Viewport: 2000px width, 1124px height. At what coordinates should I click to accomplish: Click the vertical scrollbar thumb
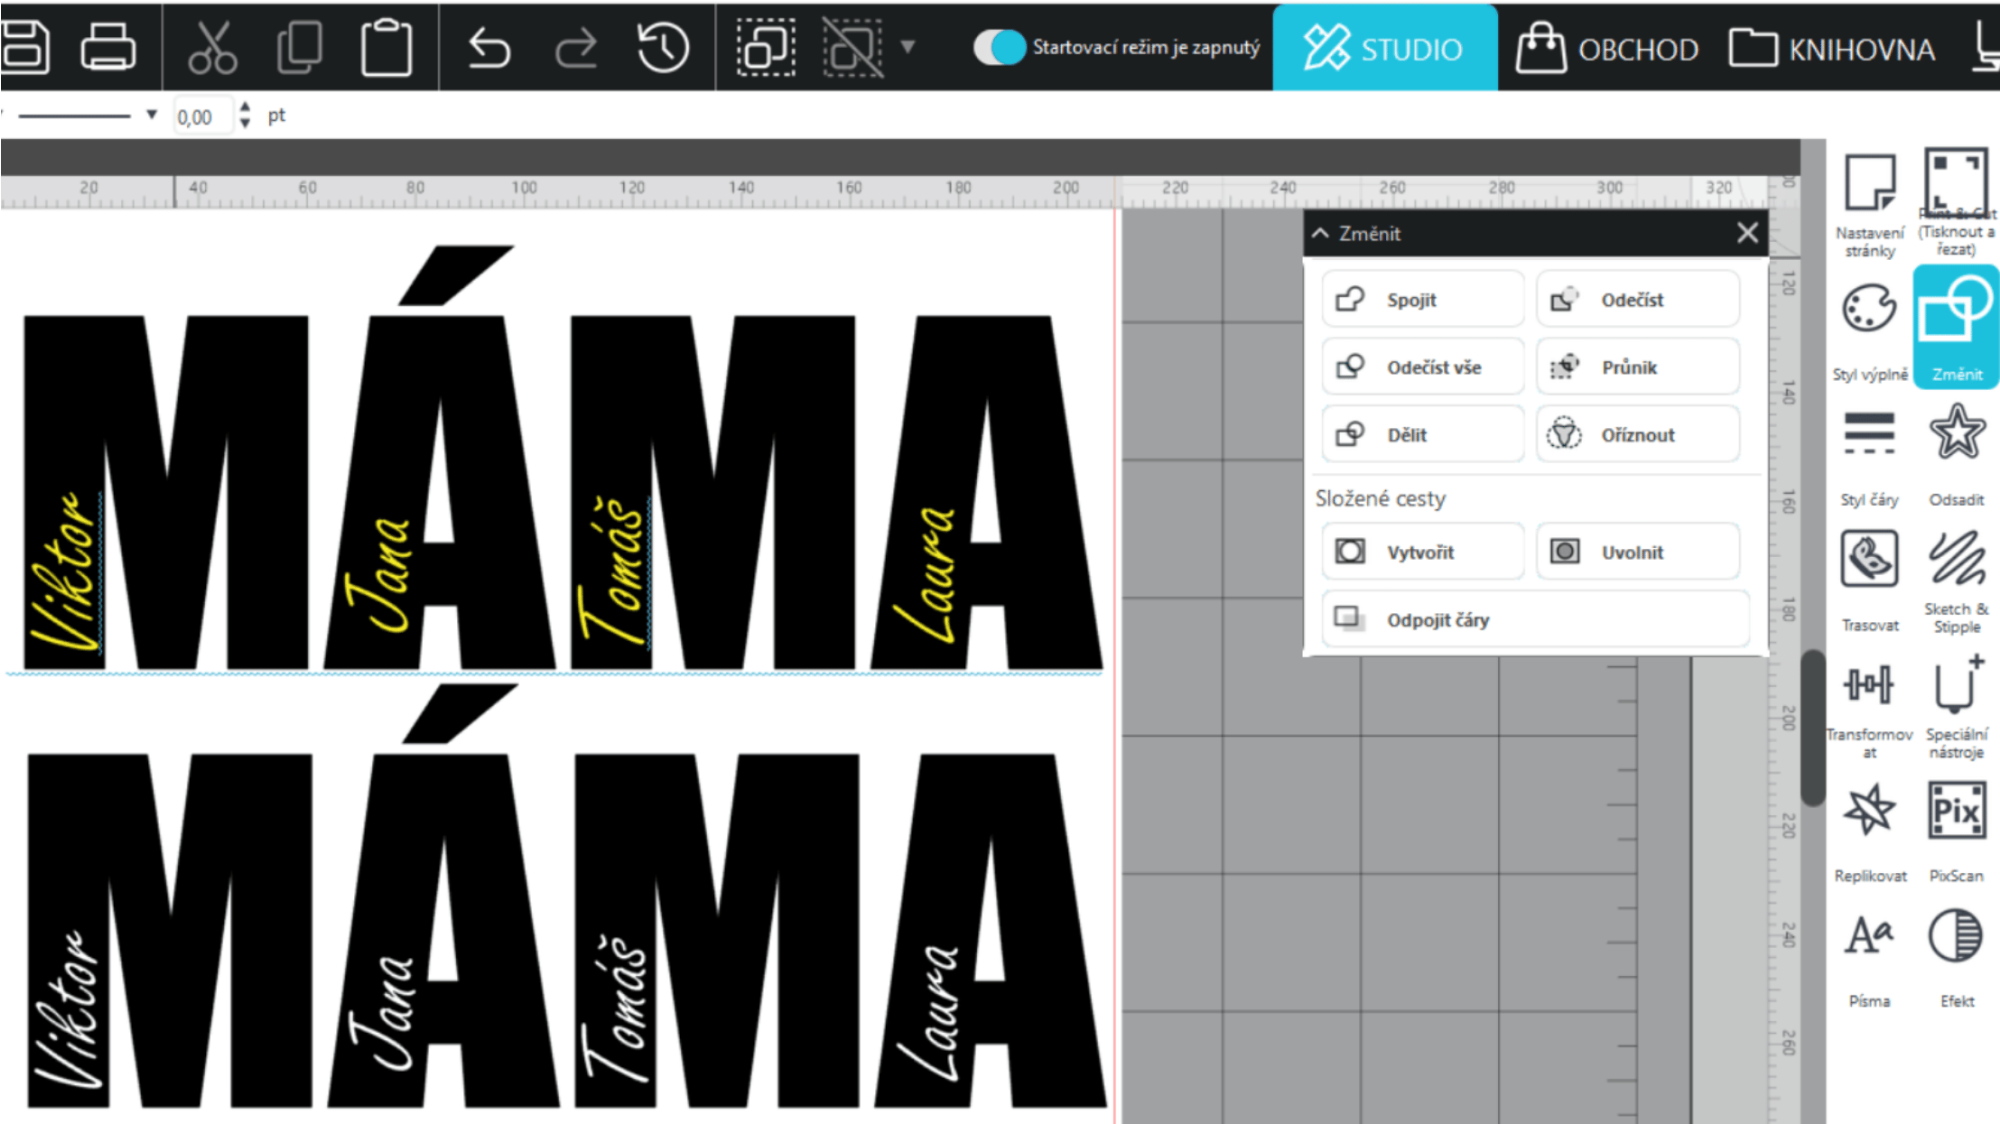(1812, 728)
